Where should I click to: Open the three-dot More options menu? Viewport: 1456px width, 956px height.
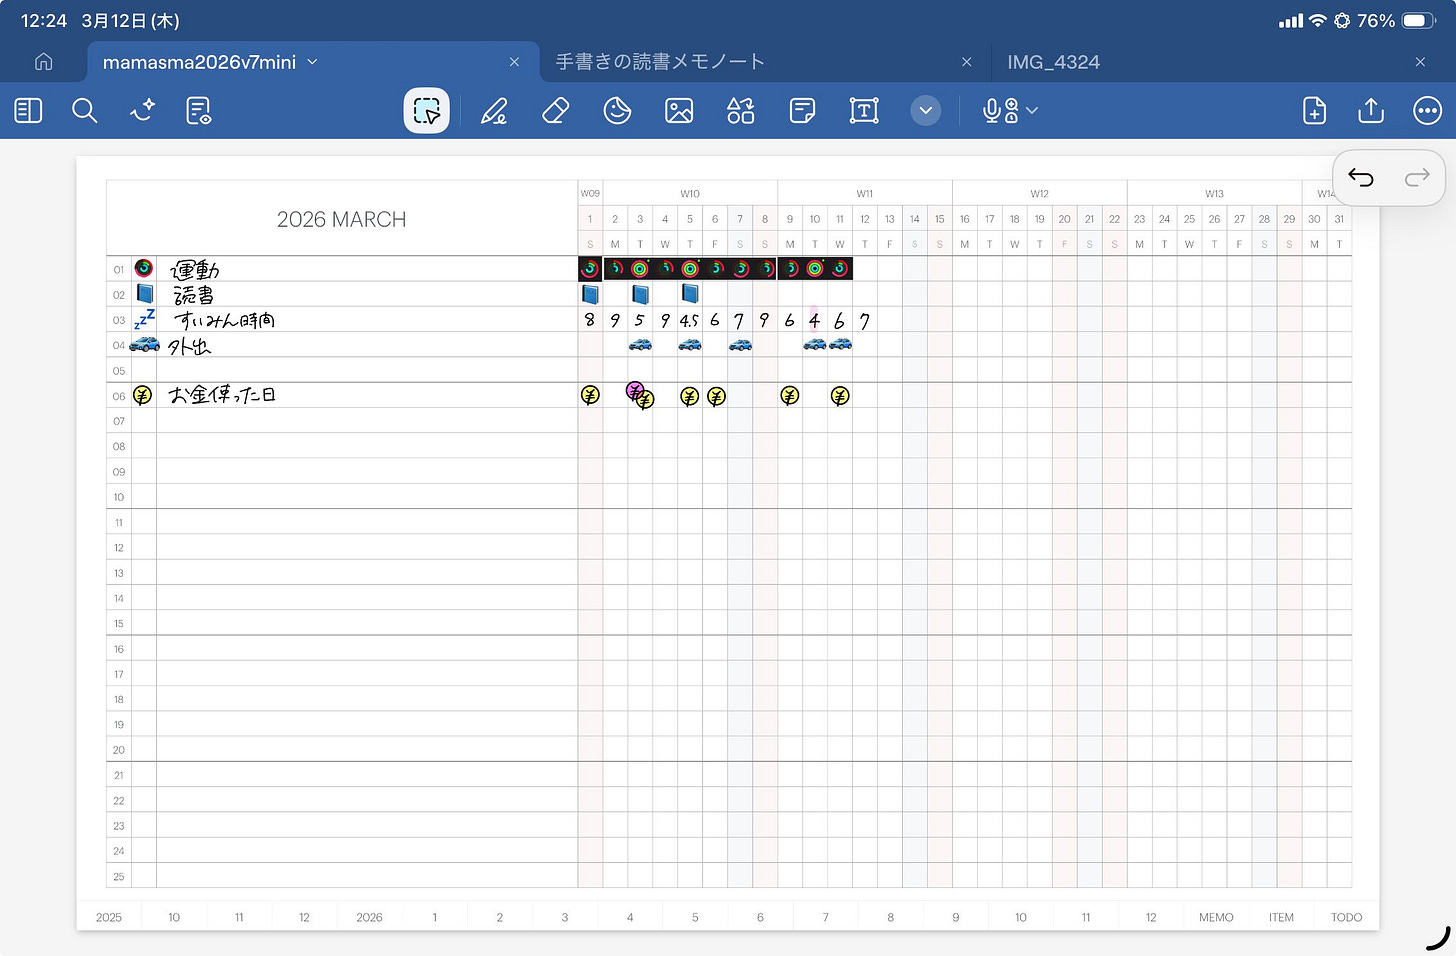click(x=1427, y=111)
